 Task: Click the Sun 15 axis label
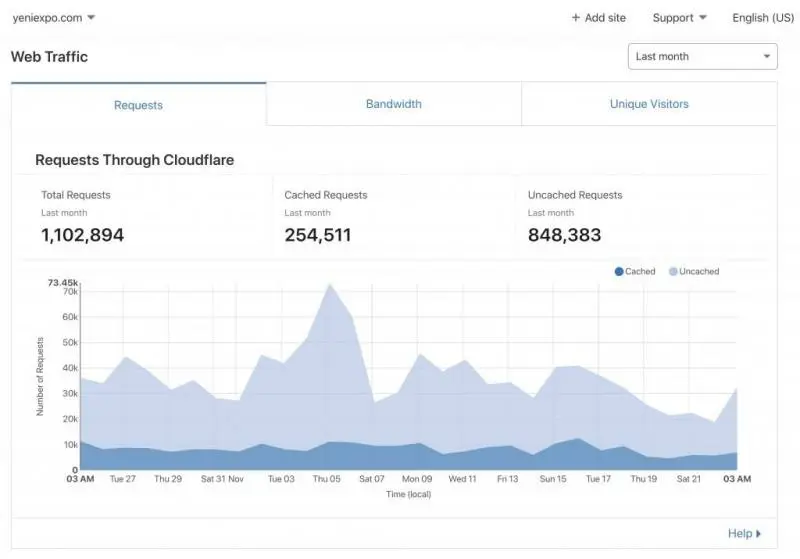click(x=553, y=479)
